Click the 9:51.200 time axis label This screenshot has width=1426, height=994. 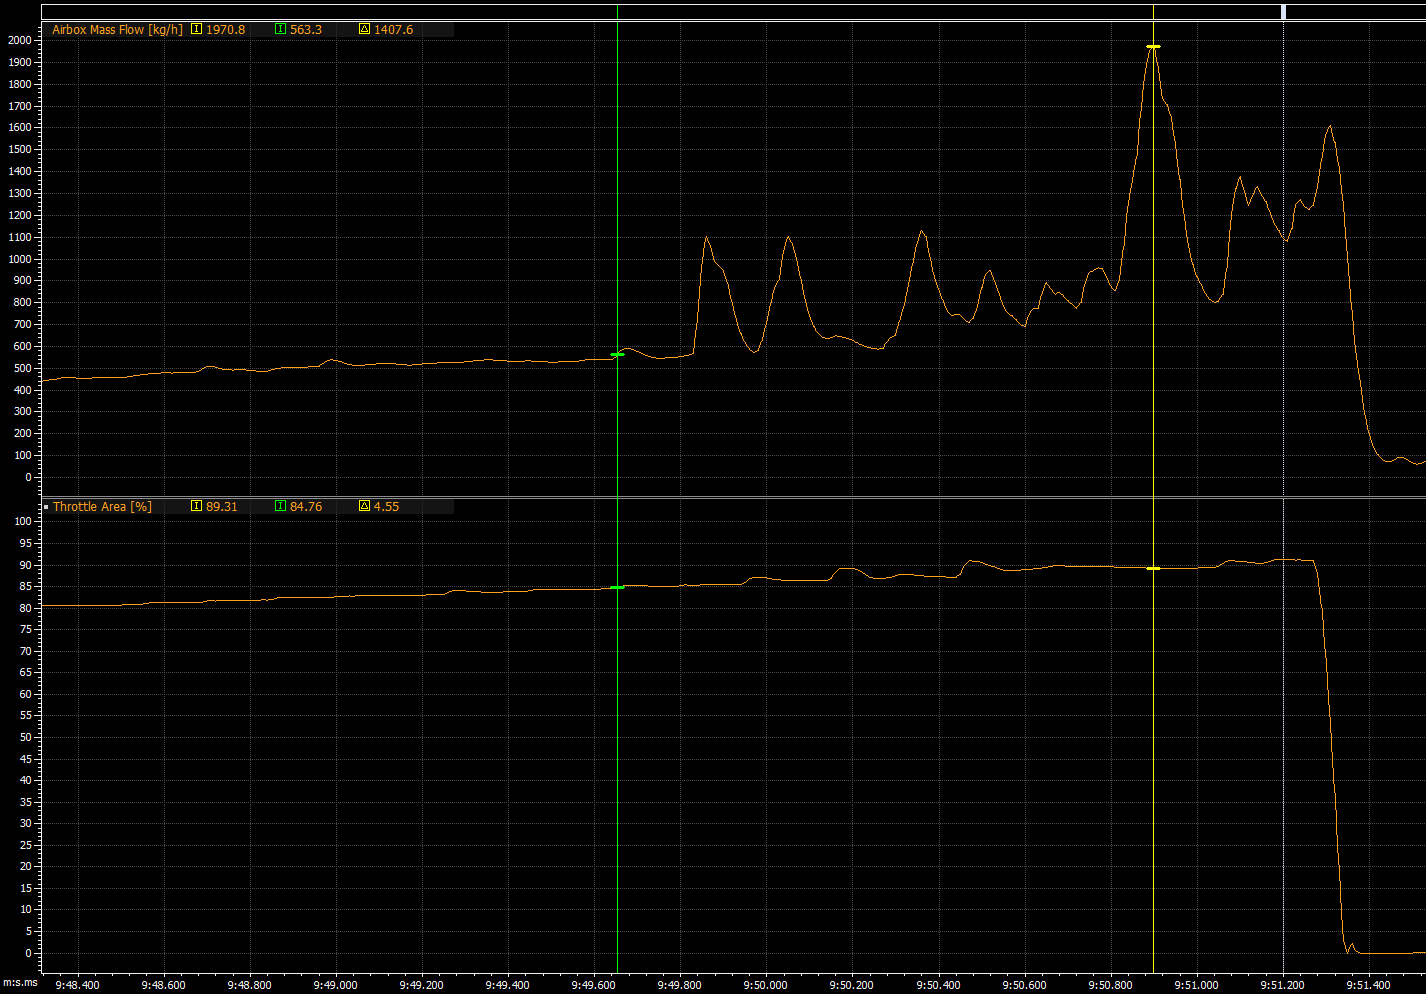click(x=1282, y=985)
